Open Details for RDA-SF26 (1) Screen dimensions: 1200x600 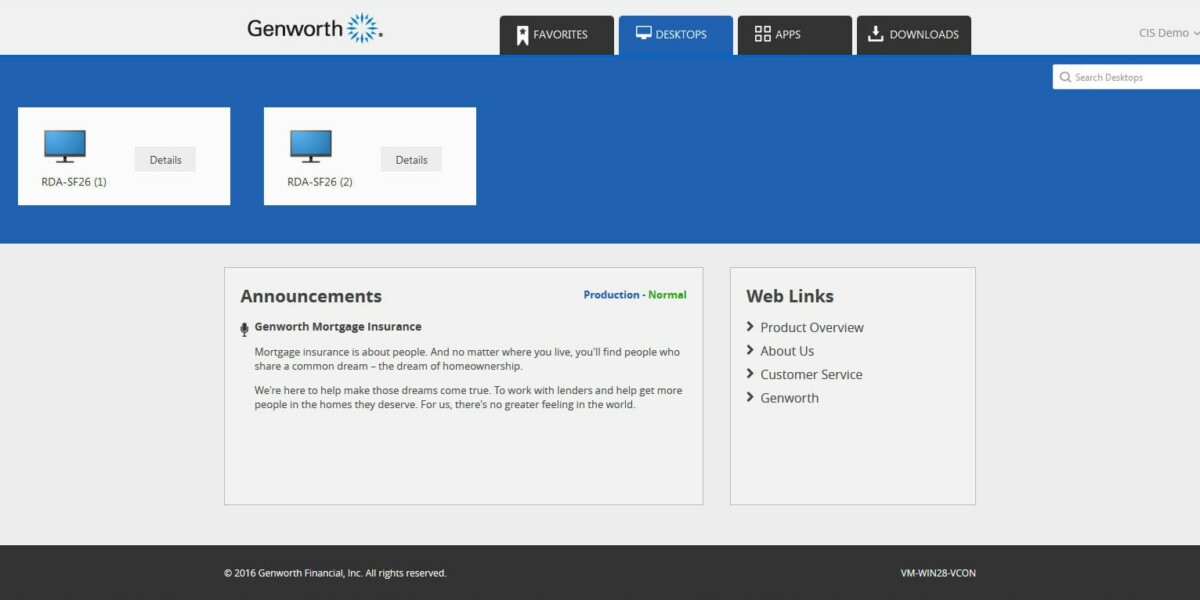click(x=166, y=159)
